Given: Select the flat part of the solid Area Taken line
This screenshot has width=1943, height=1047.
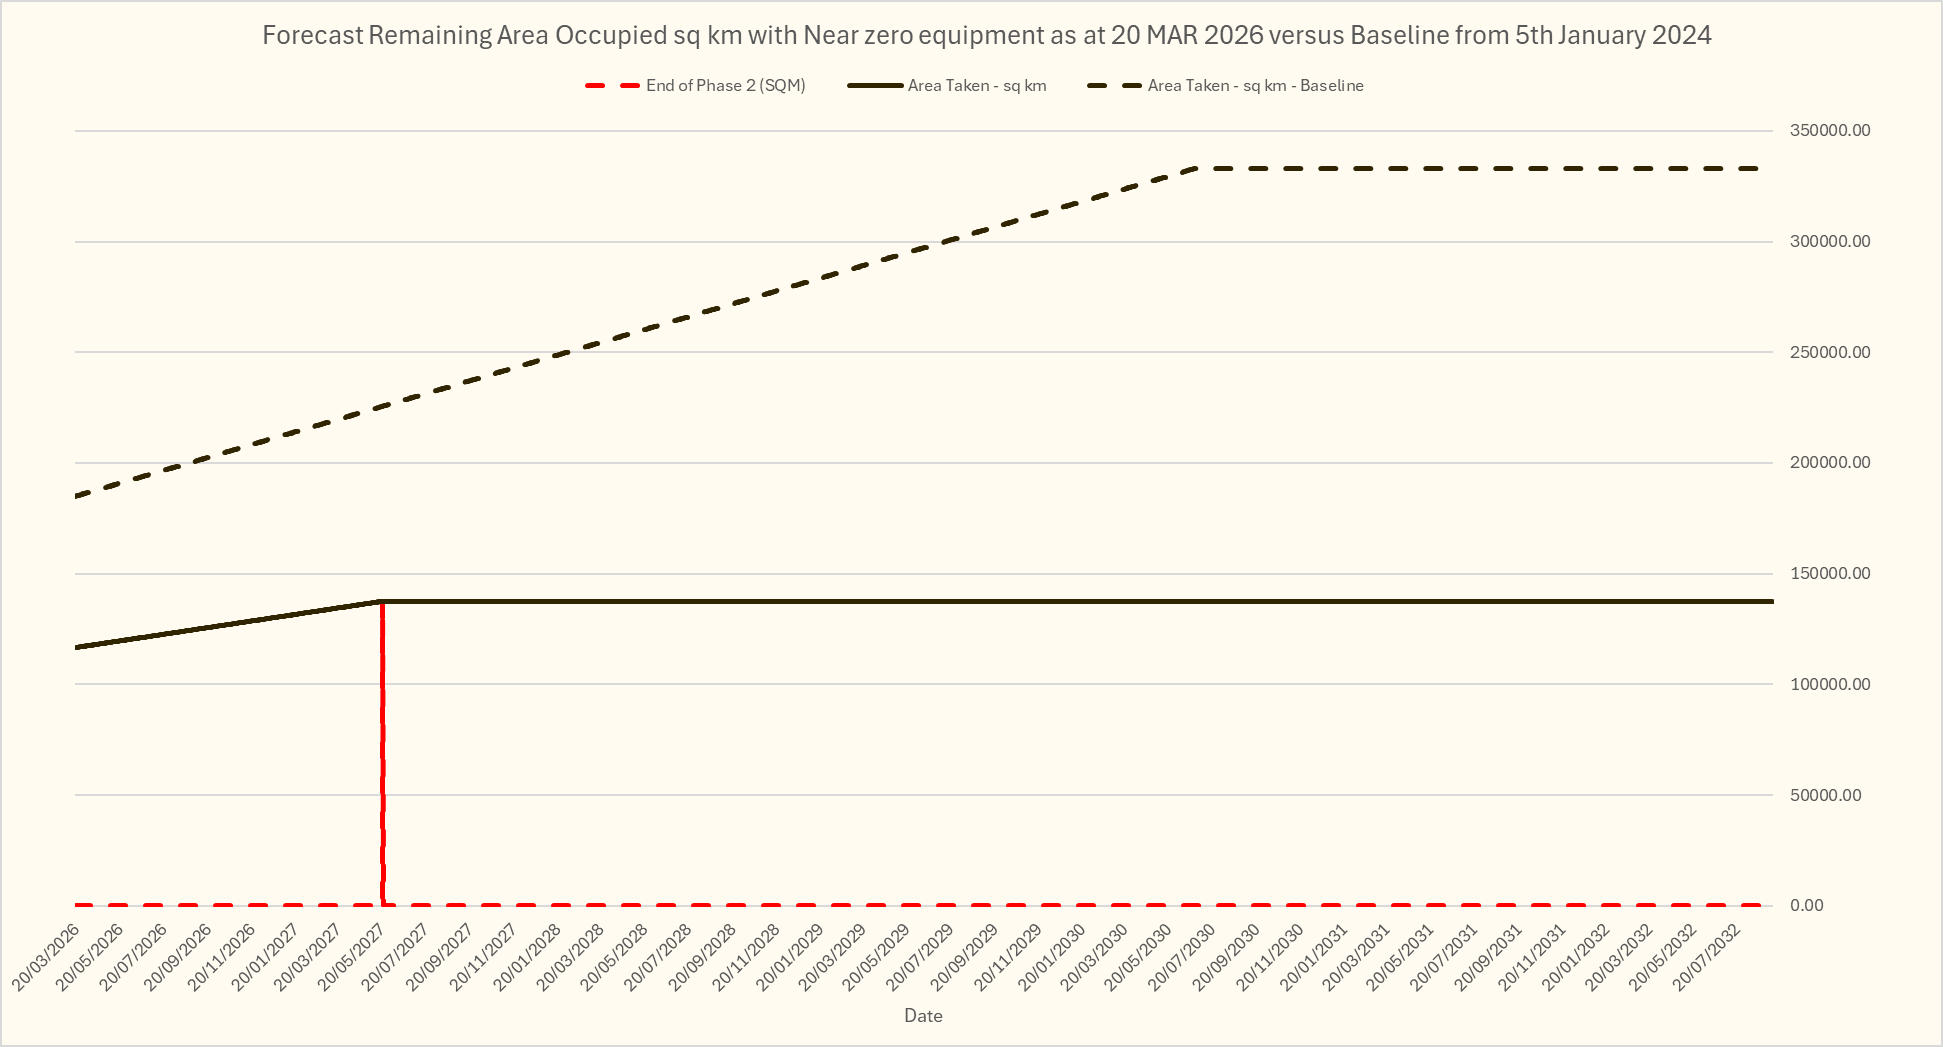Looking at the screenshot, I should click(1000, 601).
